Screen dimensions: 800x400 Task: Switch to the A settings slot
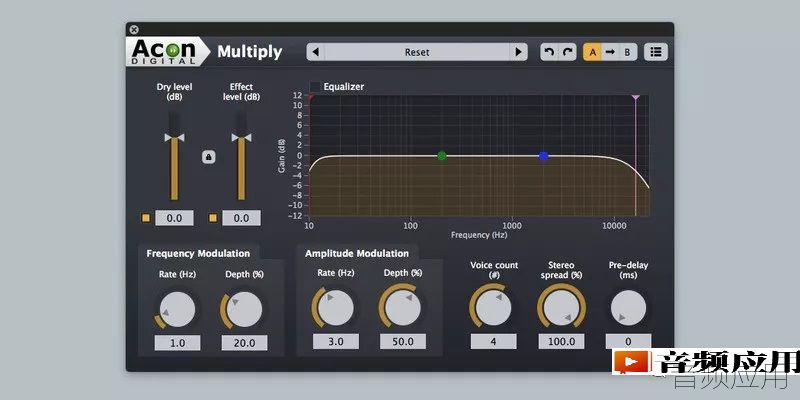coord(592,52)
